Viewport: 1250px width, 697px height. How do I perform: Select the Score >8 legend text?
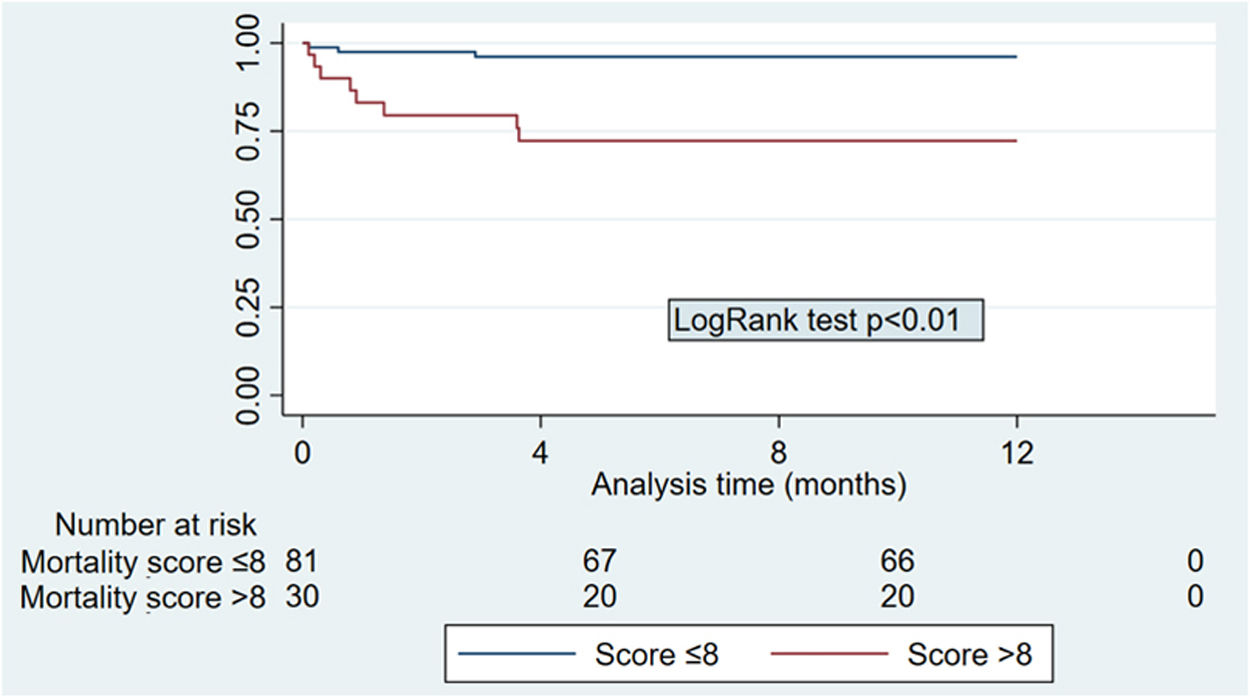(969, 655)
